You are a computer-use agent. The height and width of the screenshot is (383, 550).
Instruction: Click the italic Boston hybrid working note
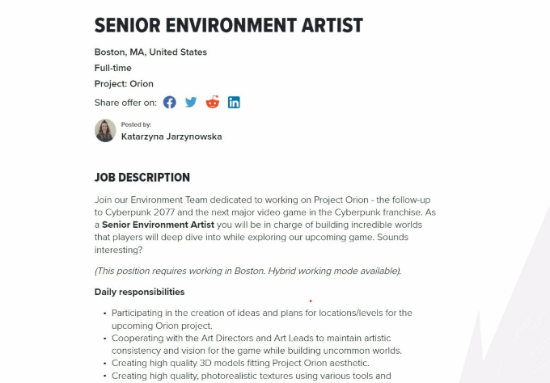248,271
